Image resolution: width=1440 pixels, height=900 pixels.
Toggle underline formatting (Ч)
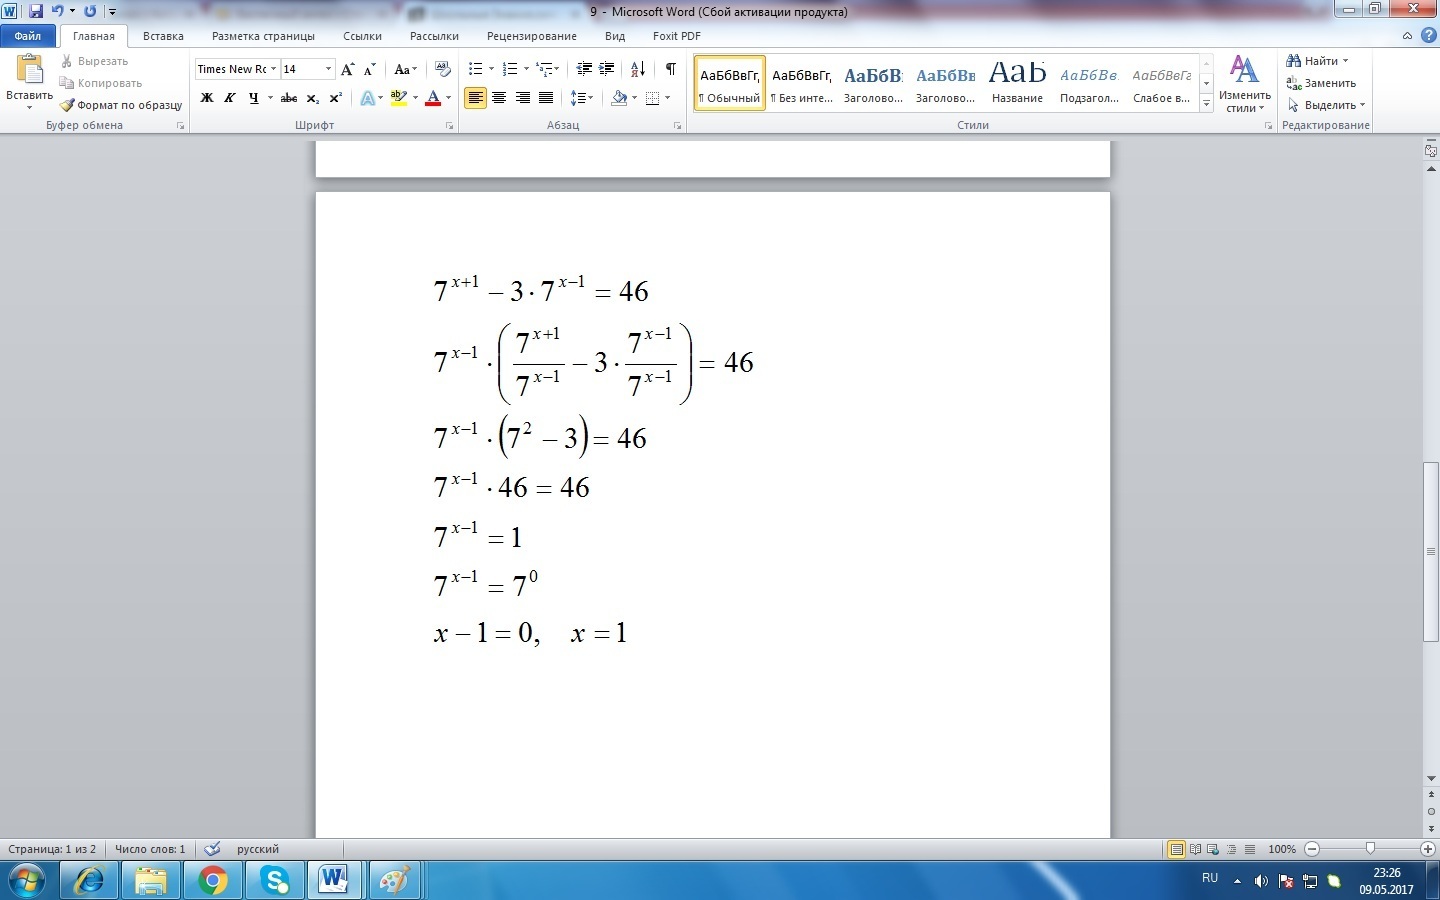(x=253, y=98)
